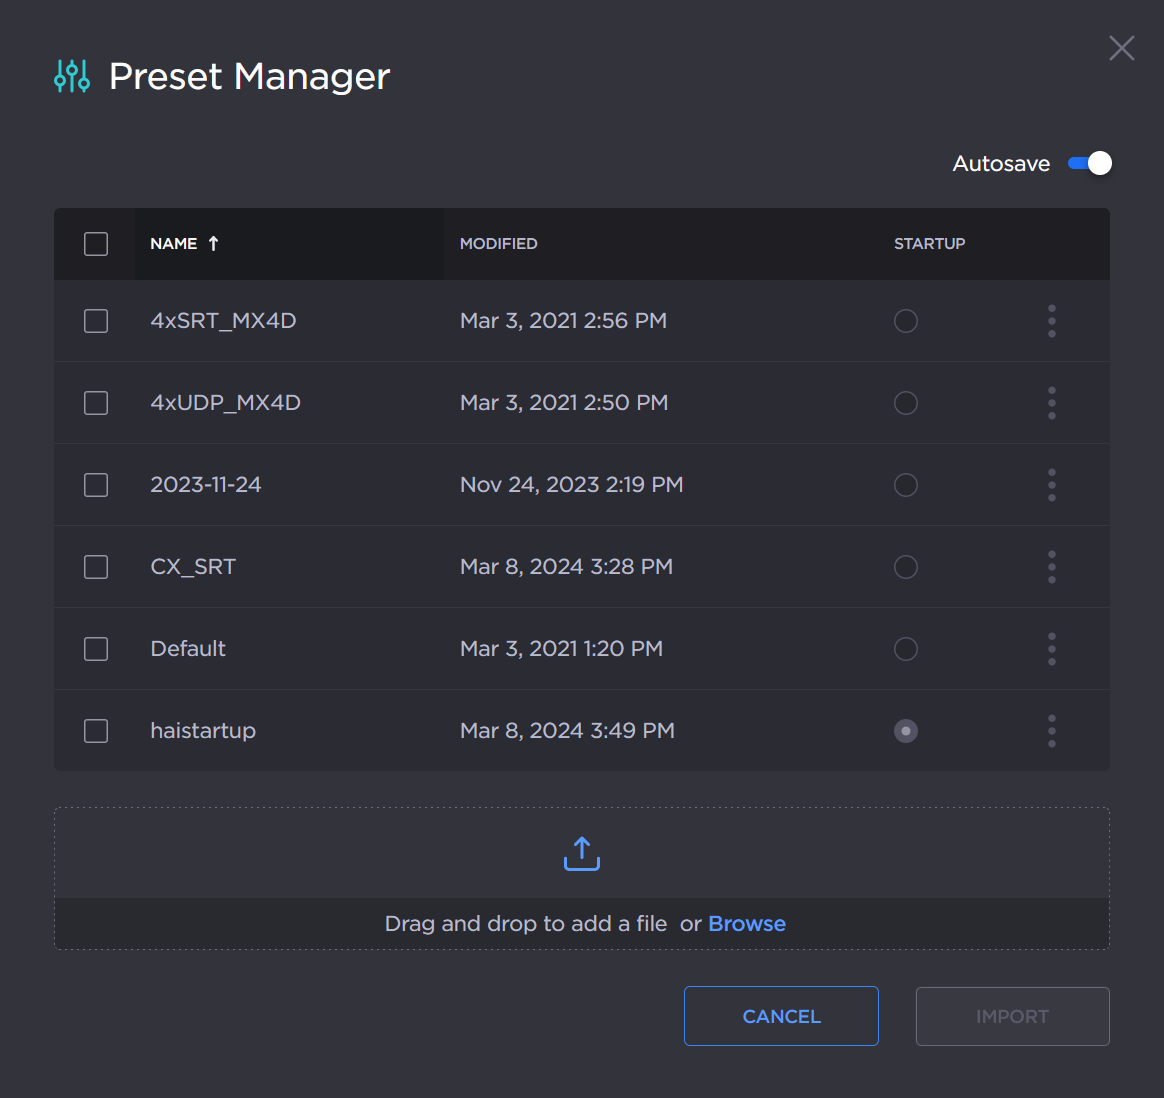Open more actions for haistartup preset

click(1051, 731)
